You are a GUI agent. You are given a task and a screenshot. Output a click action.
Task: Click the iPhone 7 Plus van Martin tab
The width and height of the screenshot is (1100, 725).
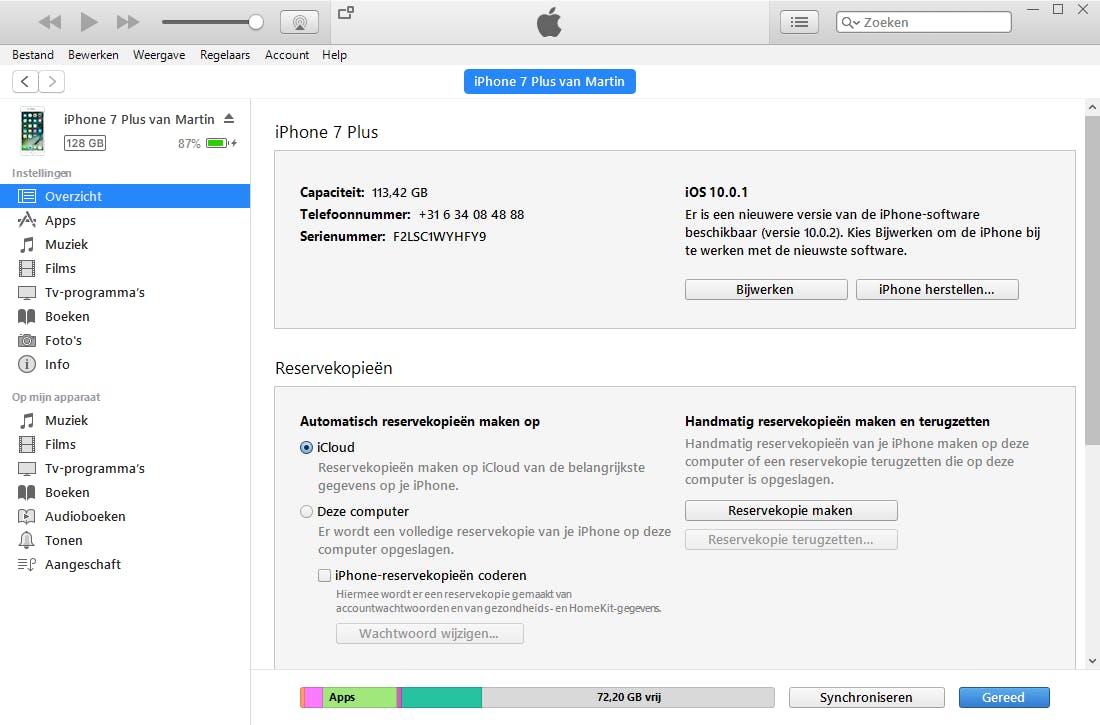(549, 81)
